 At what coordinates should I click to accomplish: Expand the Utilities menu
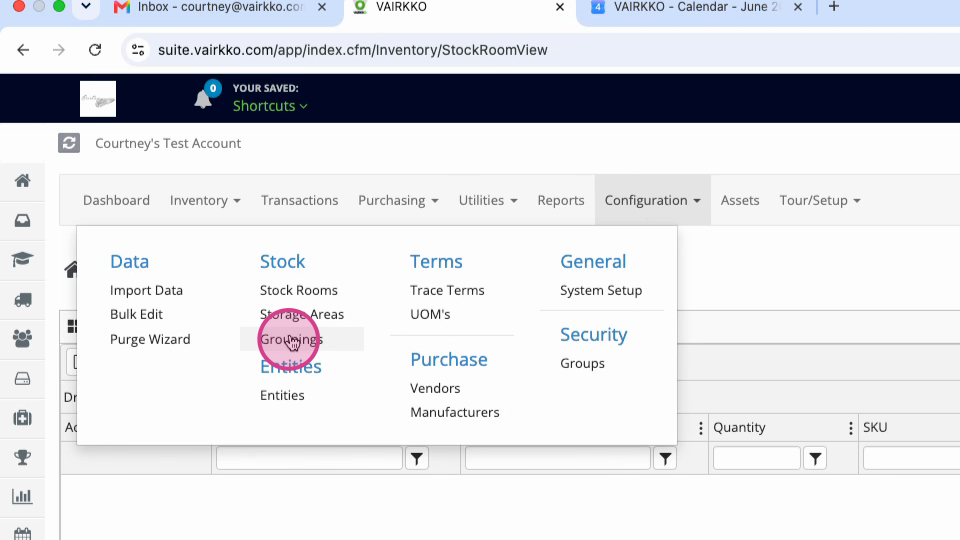pyautogui.click(x=488, y=201)
